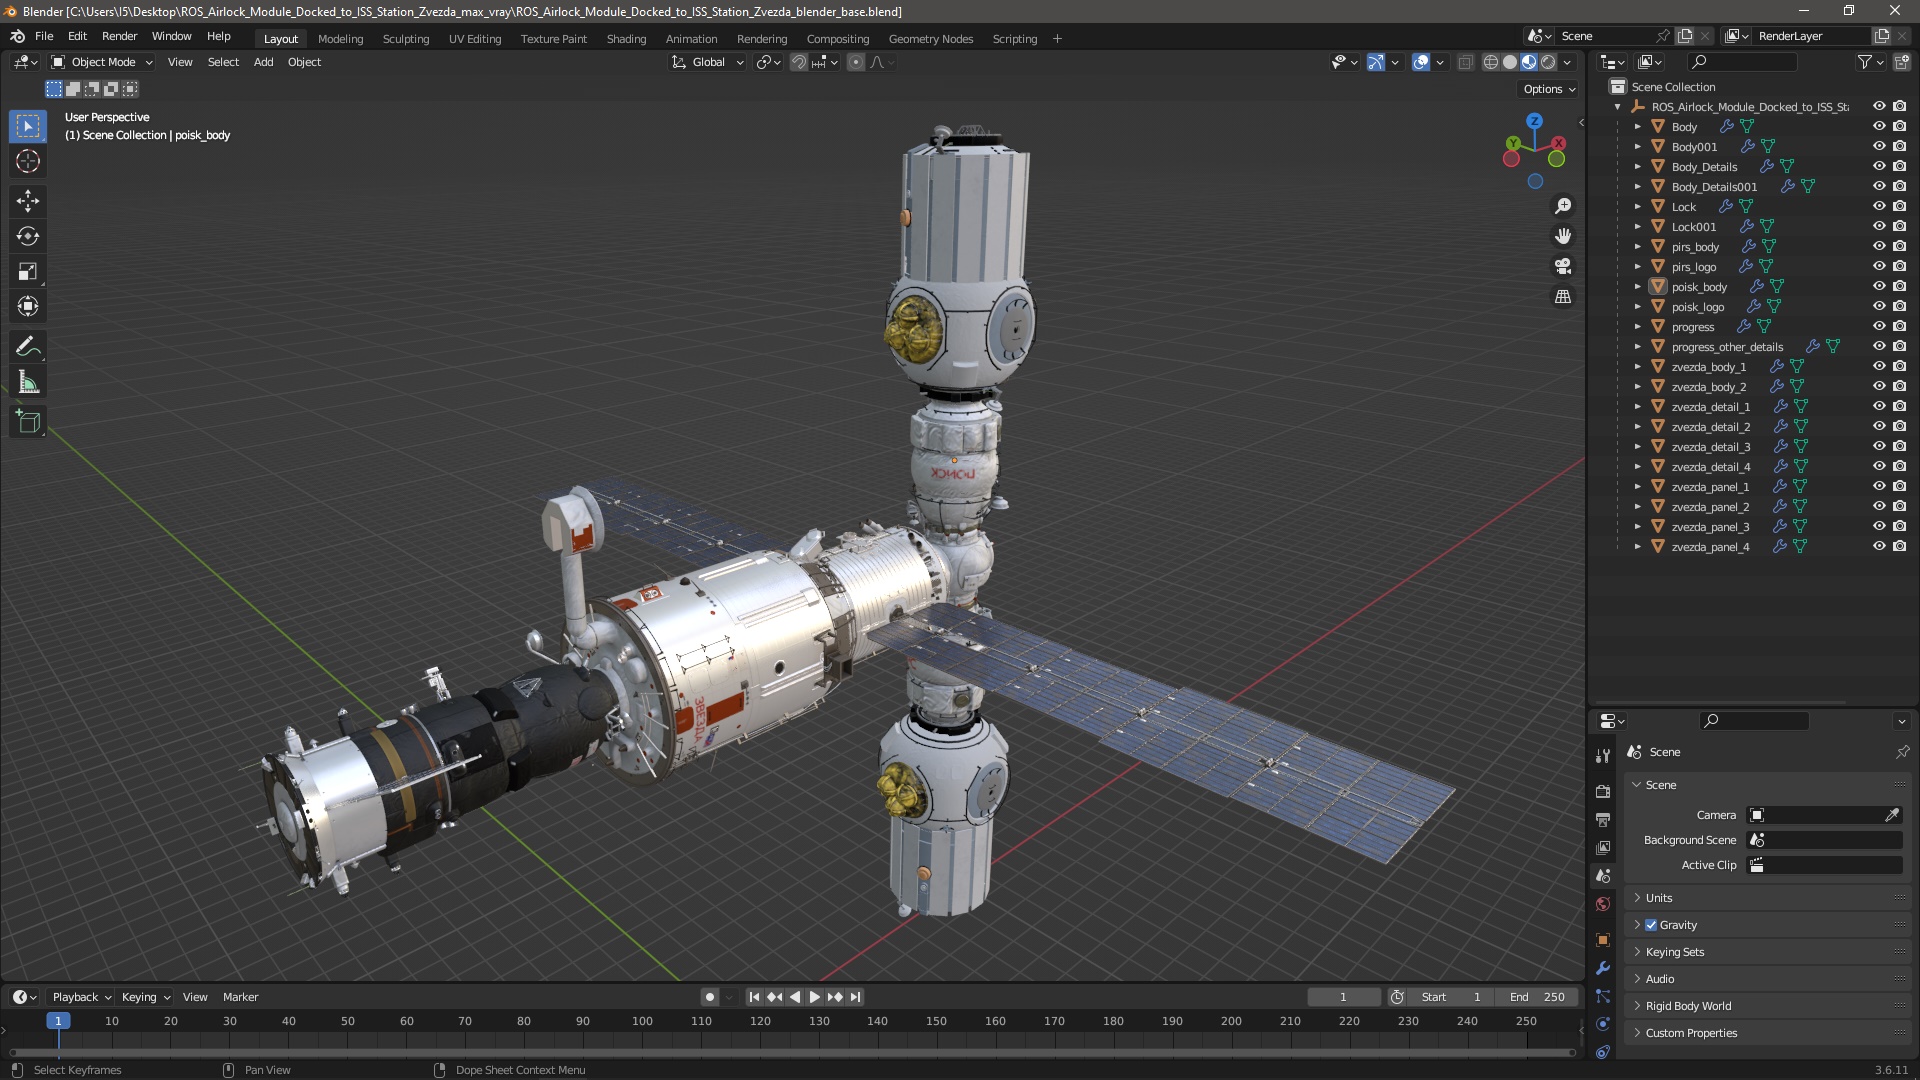Switch to the Modeling workspace tab
The image size is (1920, 1080).
point(340,39)
